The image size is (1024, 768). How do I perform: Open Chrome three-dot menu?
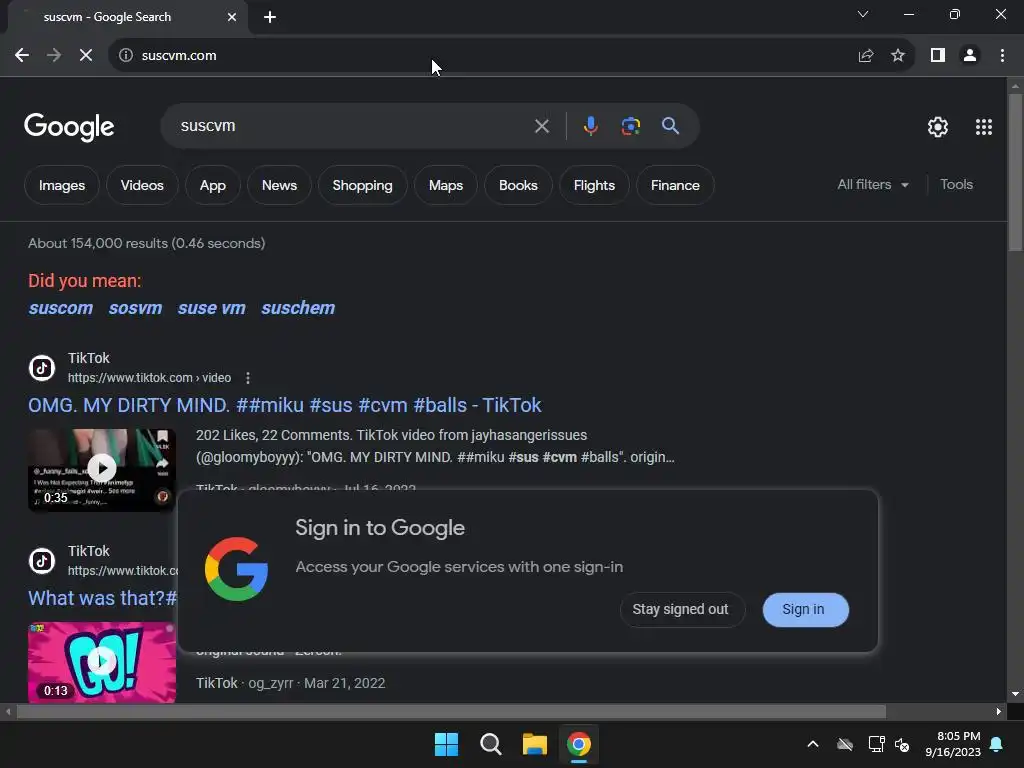click(1002, 56)
